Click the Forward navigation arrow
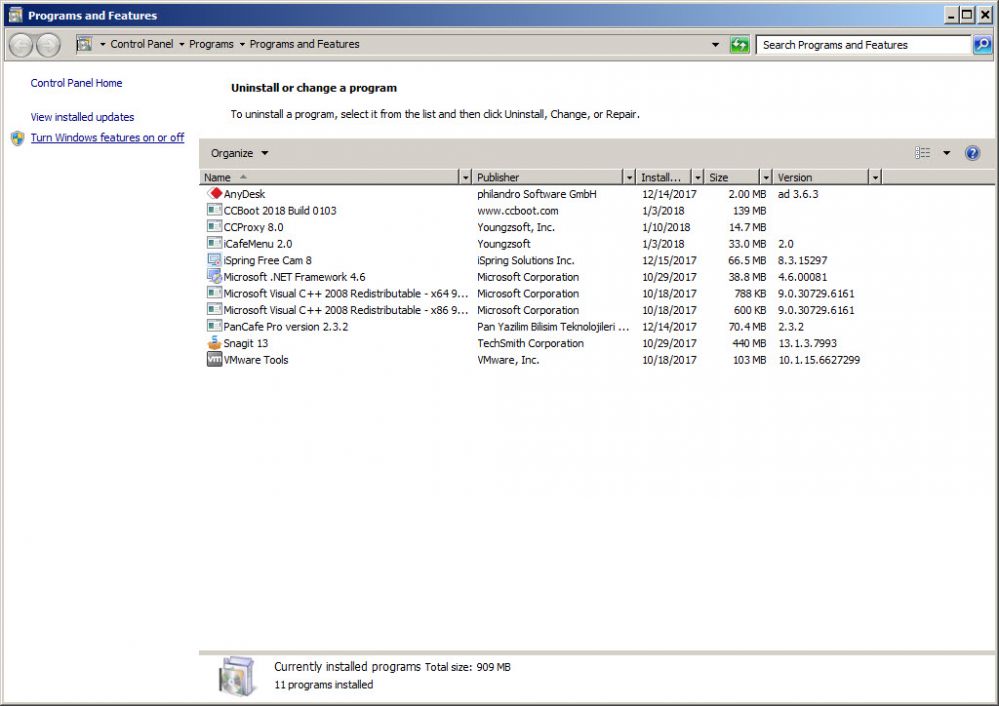 pyautogui.click(x=48, y=45)
